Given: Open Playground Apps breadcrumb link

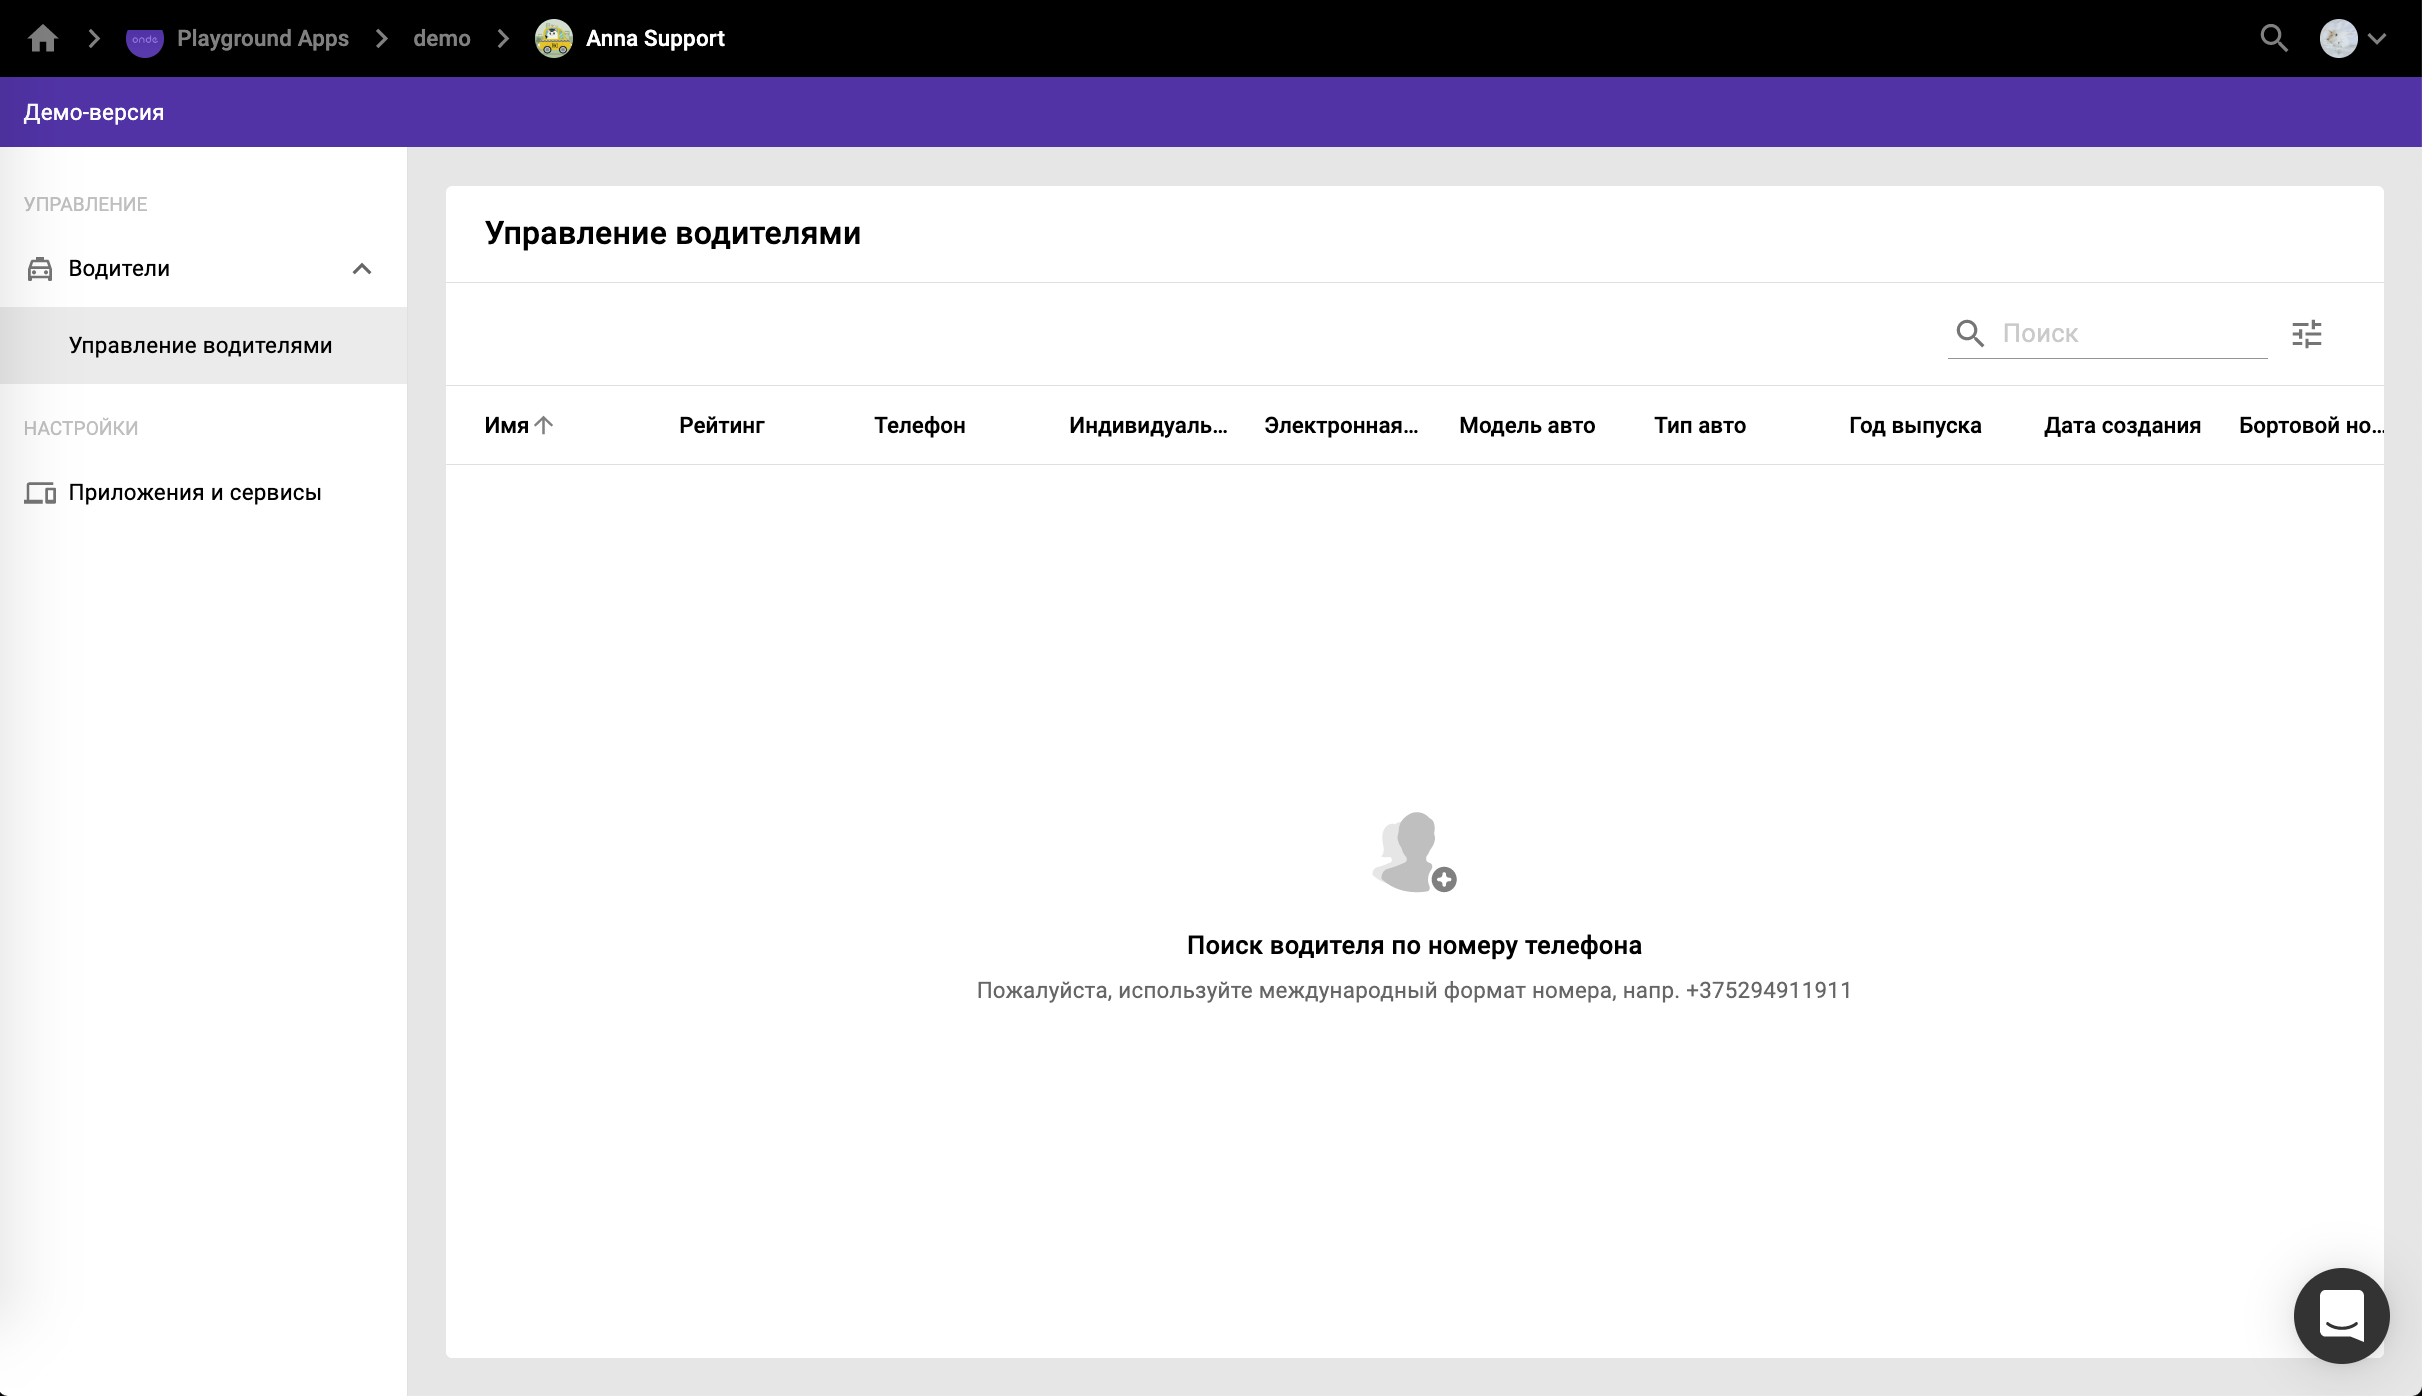Looking at the screenshot, I should point(262,38).
